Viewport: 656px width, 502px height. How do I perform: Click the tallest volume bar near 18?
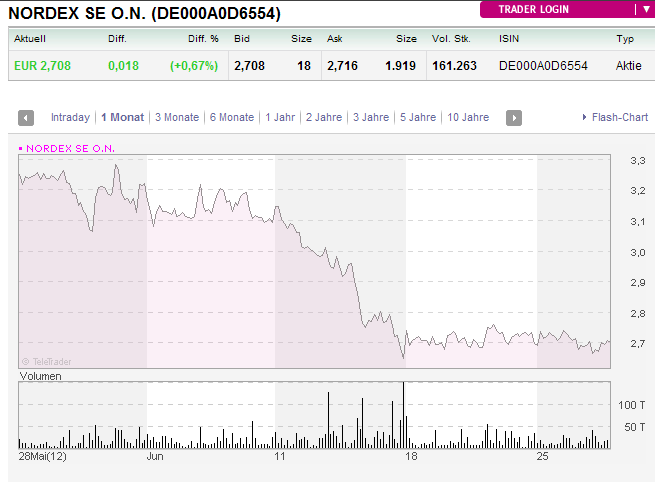click(403, 415)
